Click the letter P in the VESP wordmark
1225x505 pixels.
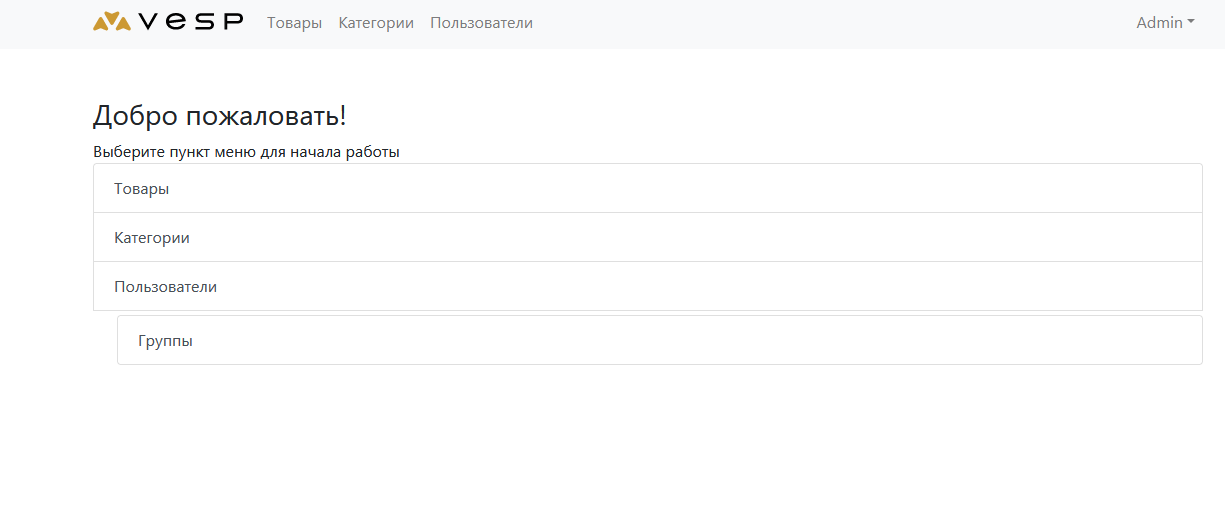[232, 22]
